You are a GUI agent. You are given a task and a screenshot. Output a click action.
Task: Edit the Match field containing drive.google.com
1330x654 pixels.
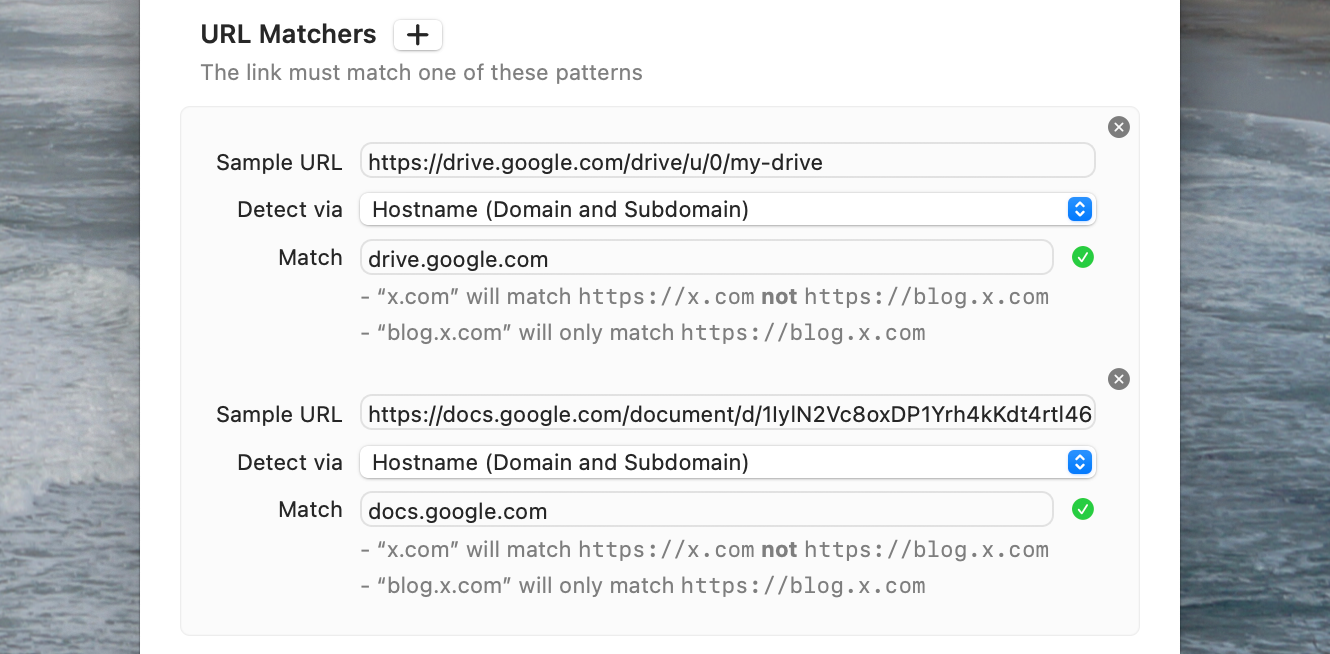click(x=707, y=257)
